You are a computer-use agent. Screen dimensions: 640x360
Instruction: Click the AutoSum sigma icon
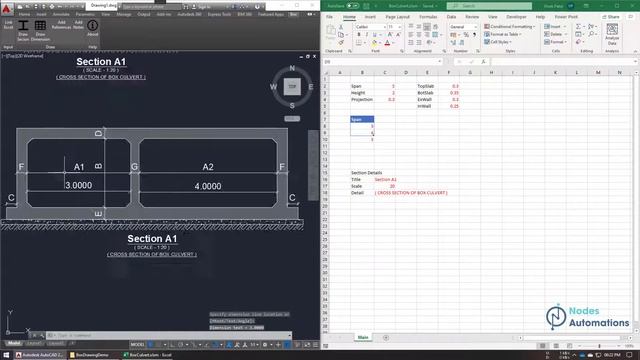point(578,27)
